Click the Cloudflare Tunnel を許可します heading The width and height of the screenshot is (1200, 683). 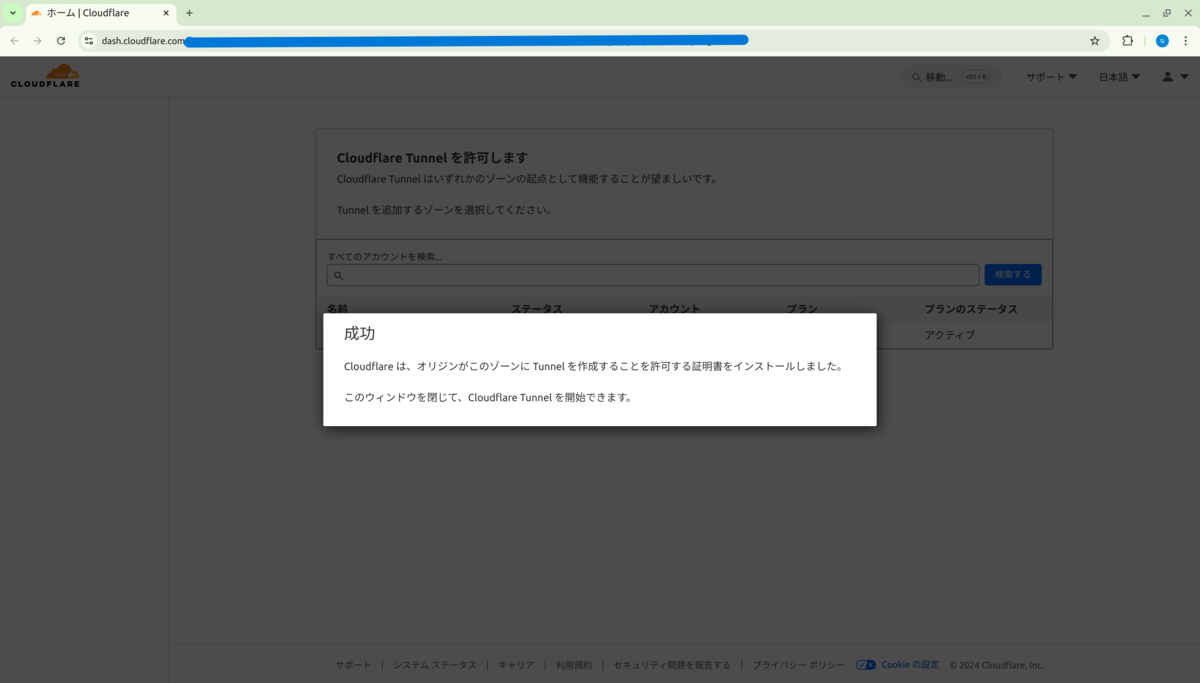pyautogui.click(x=432, y=158)
